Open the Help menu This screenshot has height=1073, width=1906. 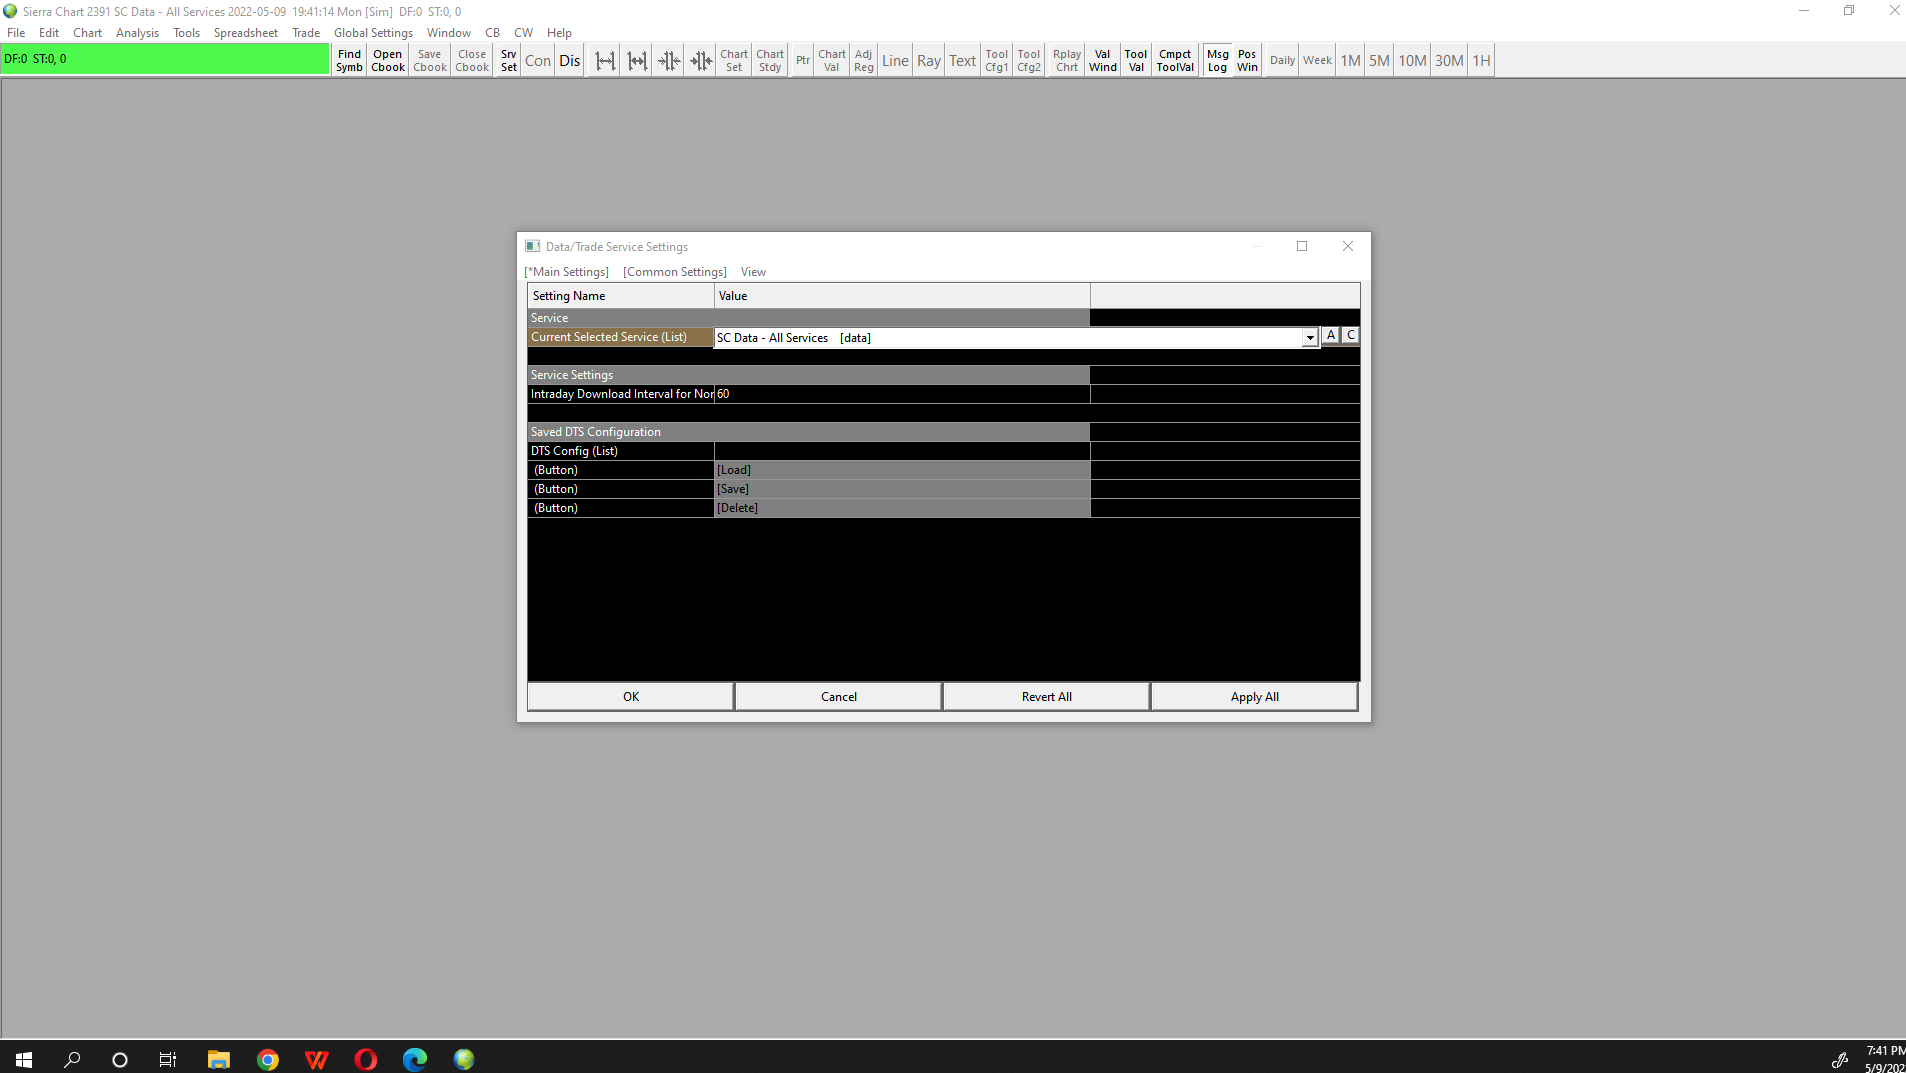pyautogui.click(x=559, y=33)
